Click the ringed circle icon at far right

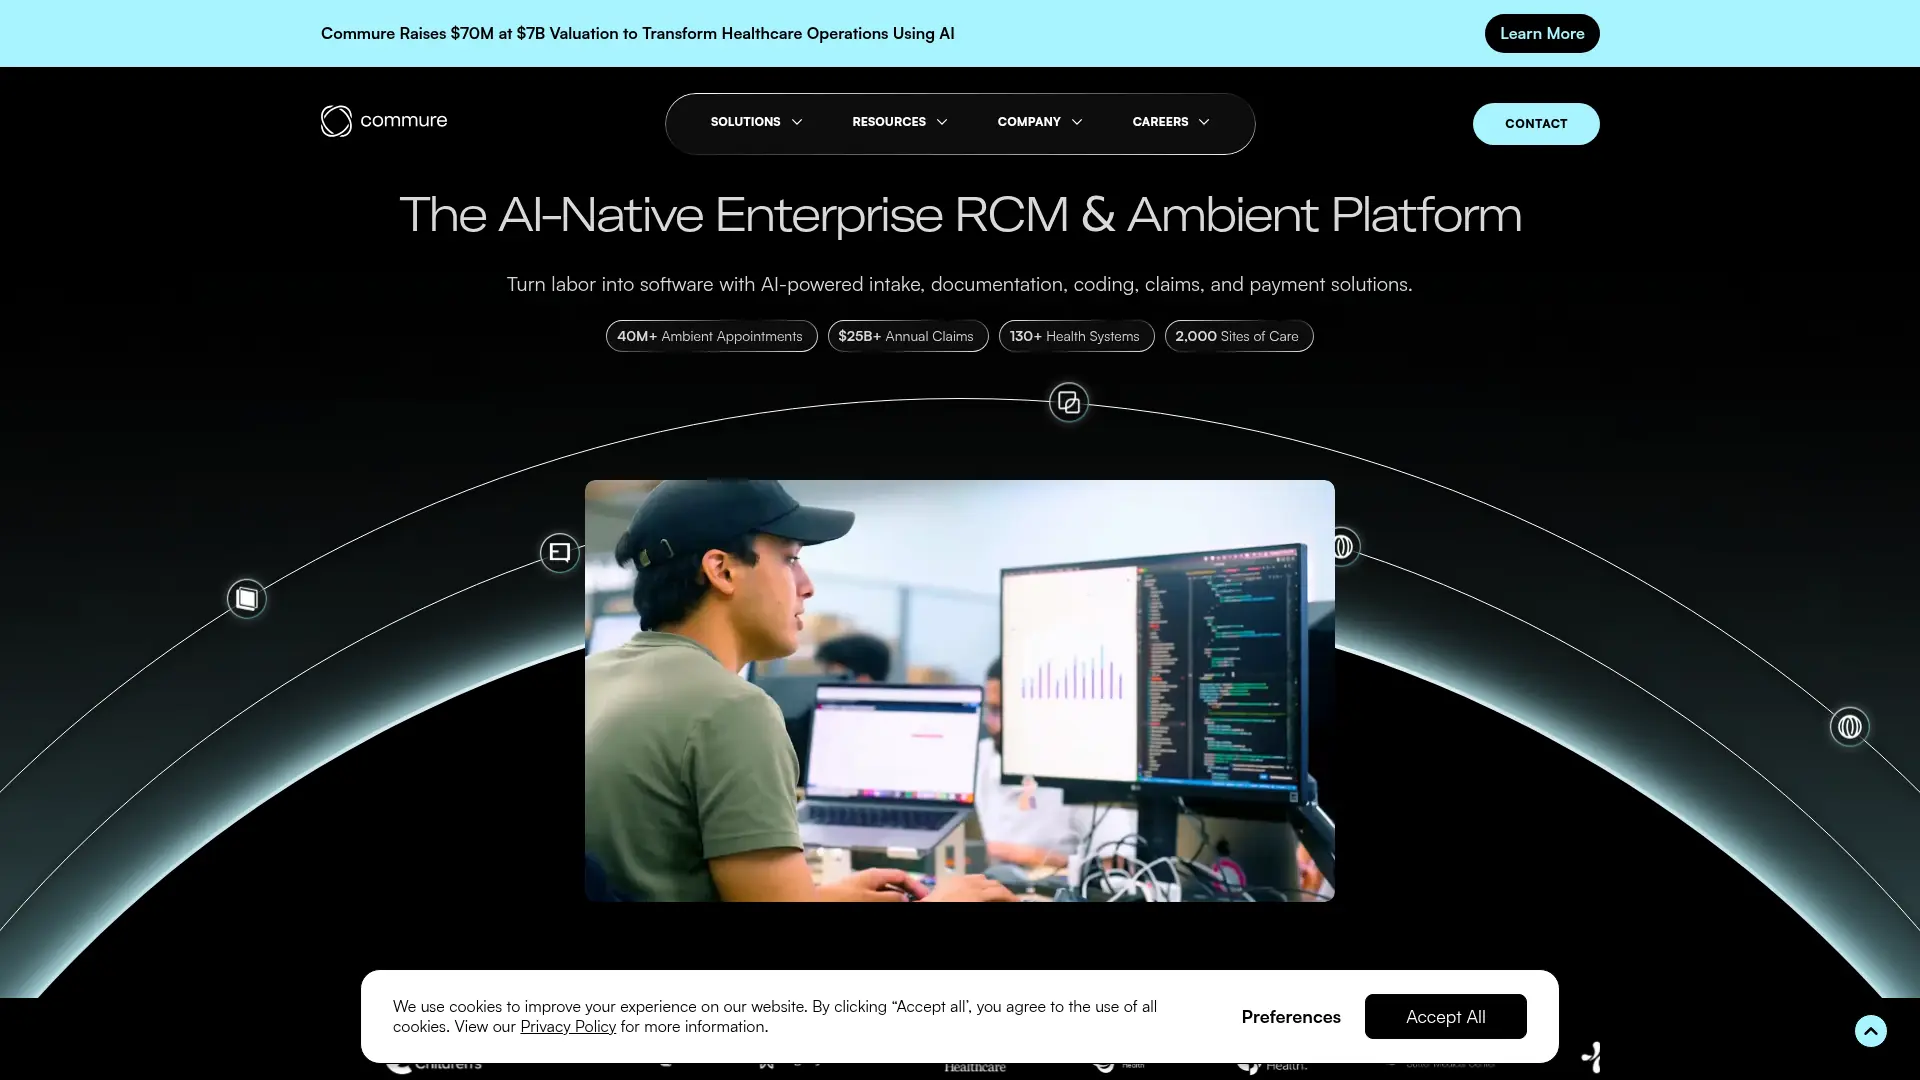(1849, 726)
